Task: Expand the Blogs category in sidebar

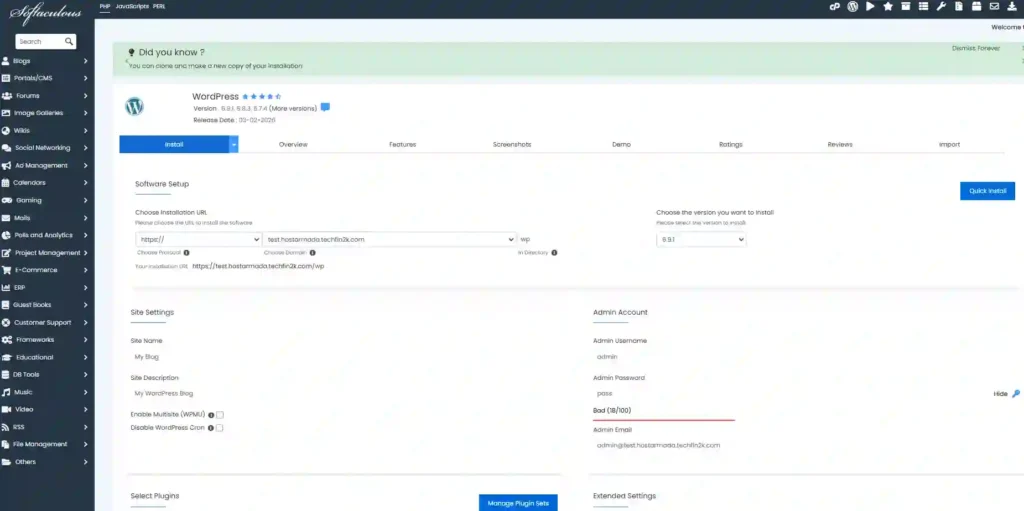Action: point(45,61)
